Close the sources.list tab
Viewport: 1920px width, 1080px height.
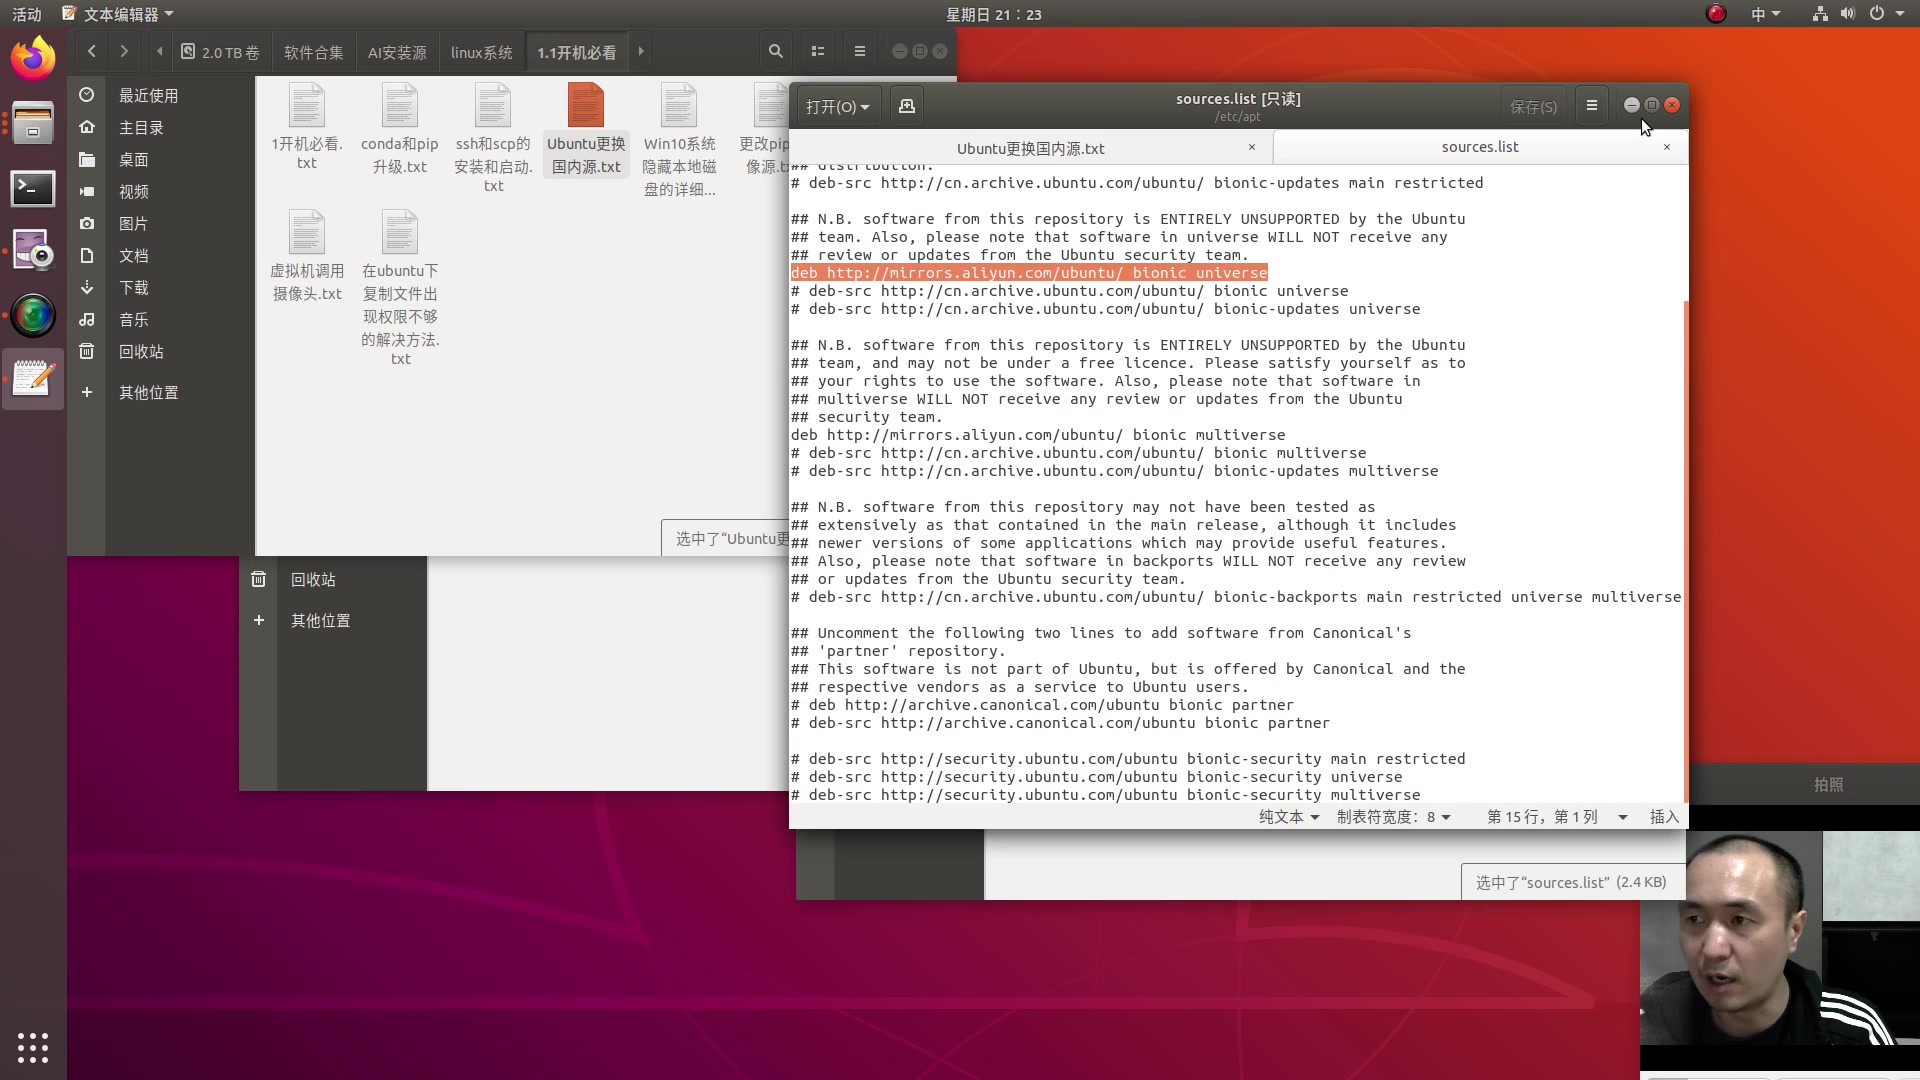(x=1666, y=147)
